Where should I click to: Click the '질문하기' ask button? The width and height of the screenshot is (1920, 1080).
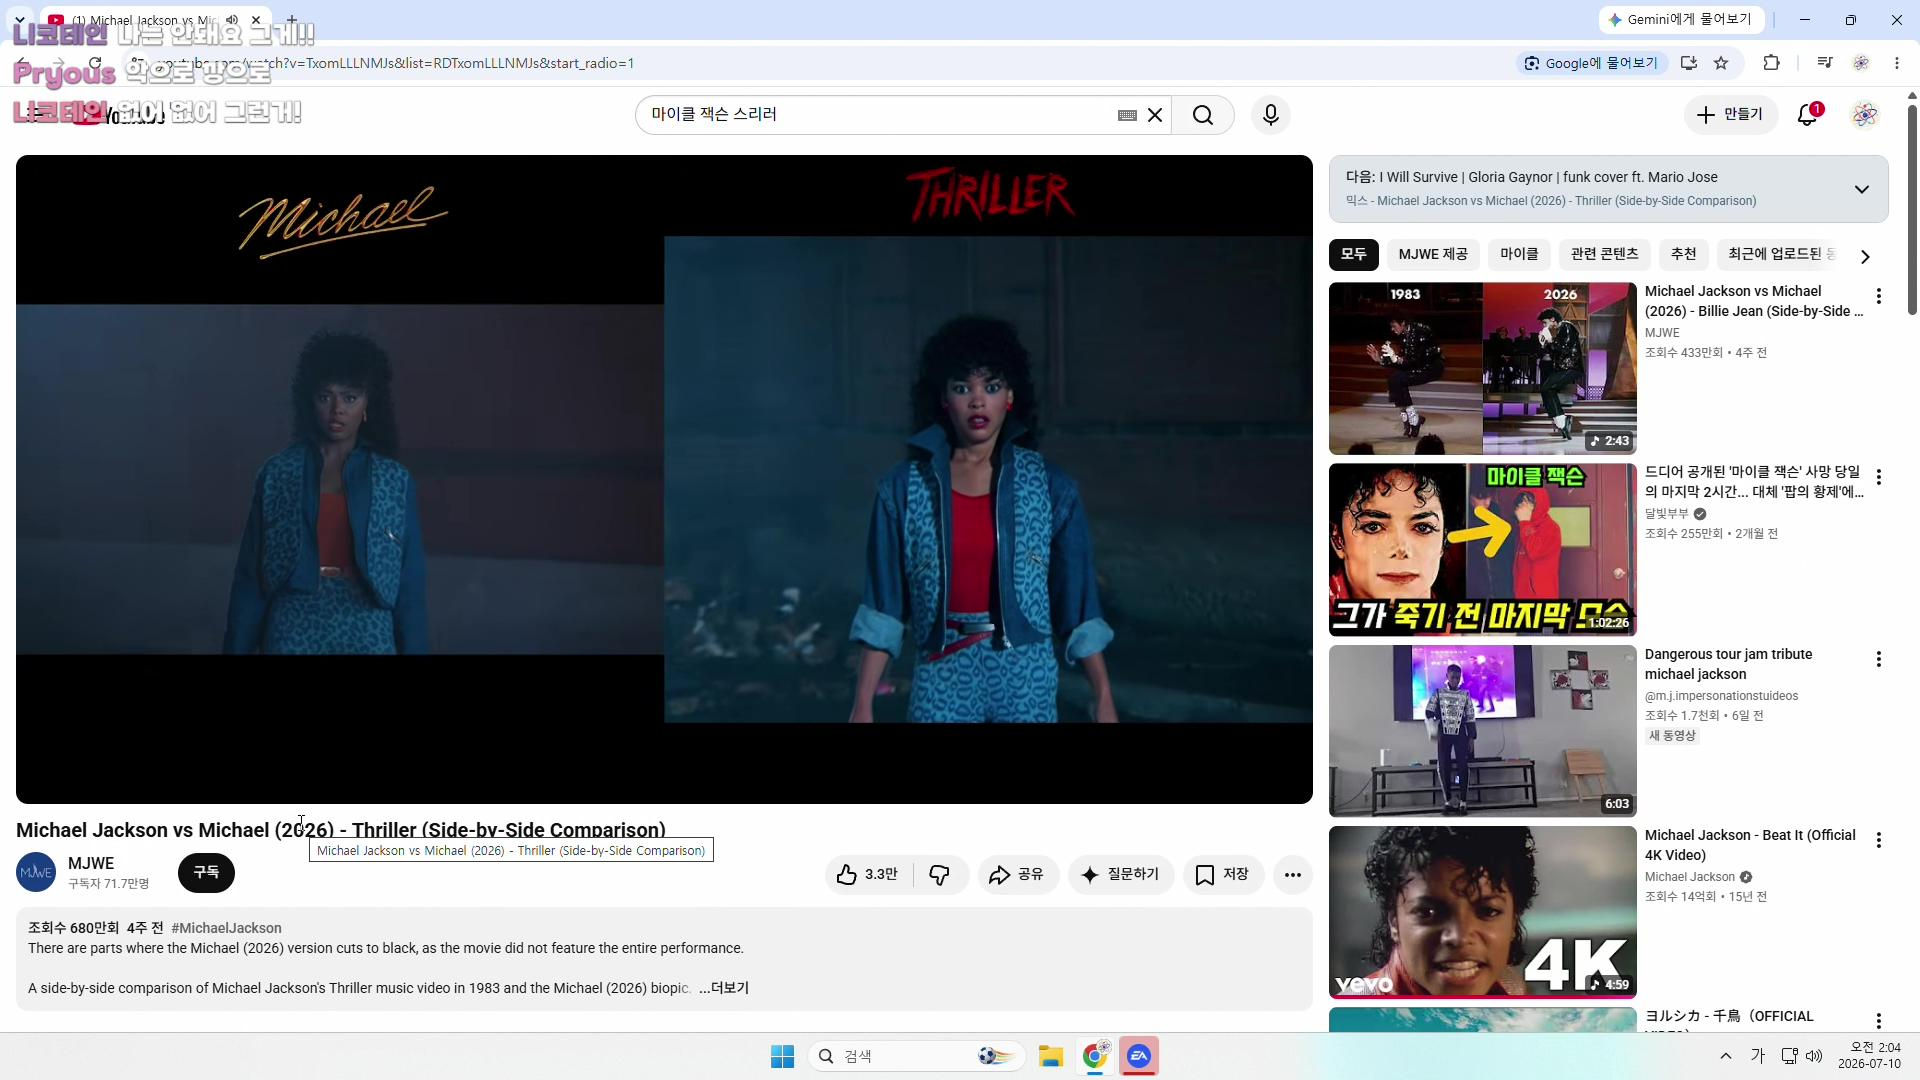(1121, 875)
